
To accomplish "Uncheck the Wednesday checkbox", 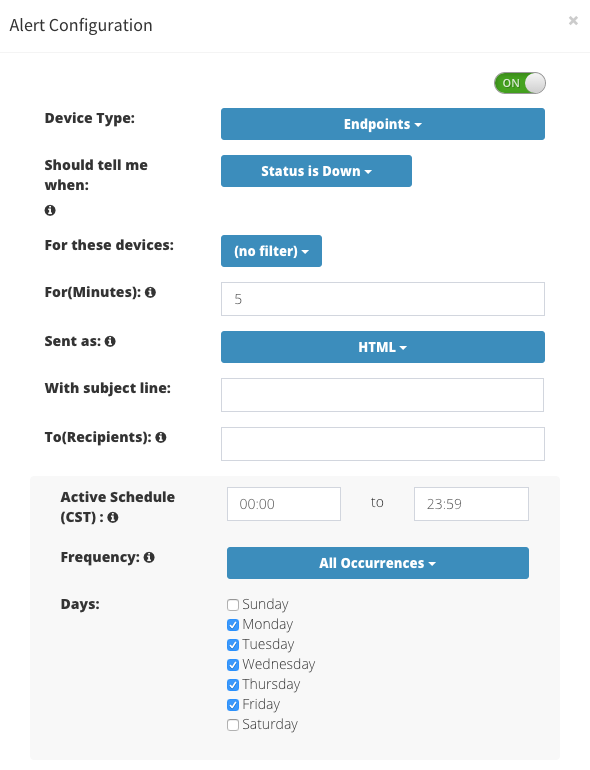I will (x=233, y=665).
